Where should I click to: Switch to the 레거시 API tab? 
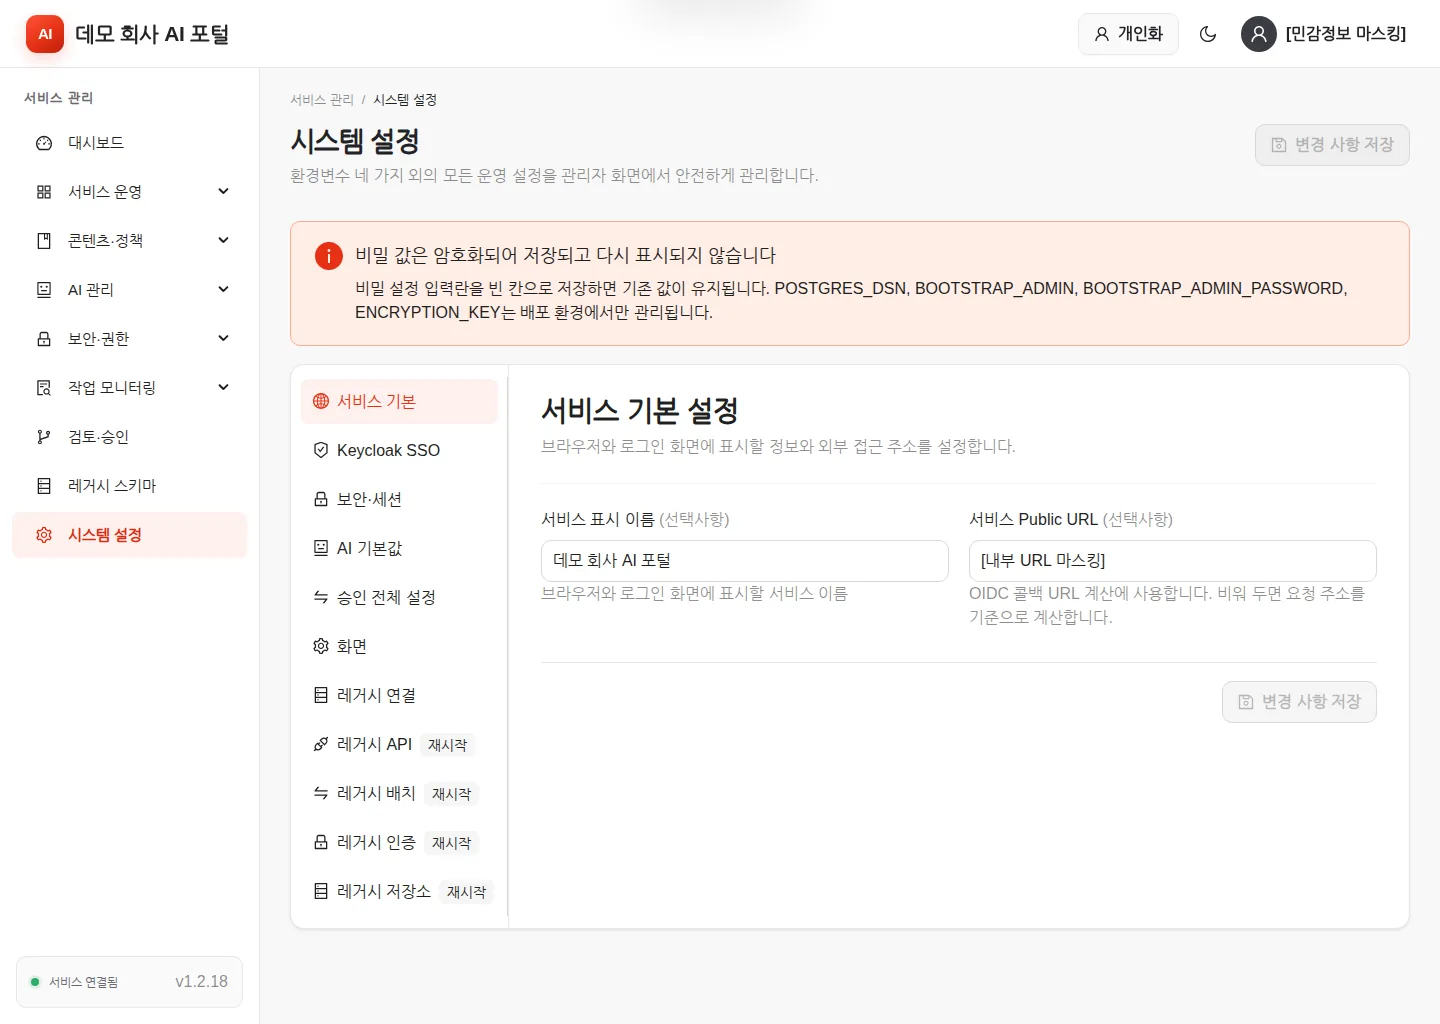[x=399, y=744]
